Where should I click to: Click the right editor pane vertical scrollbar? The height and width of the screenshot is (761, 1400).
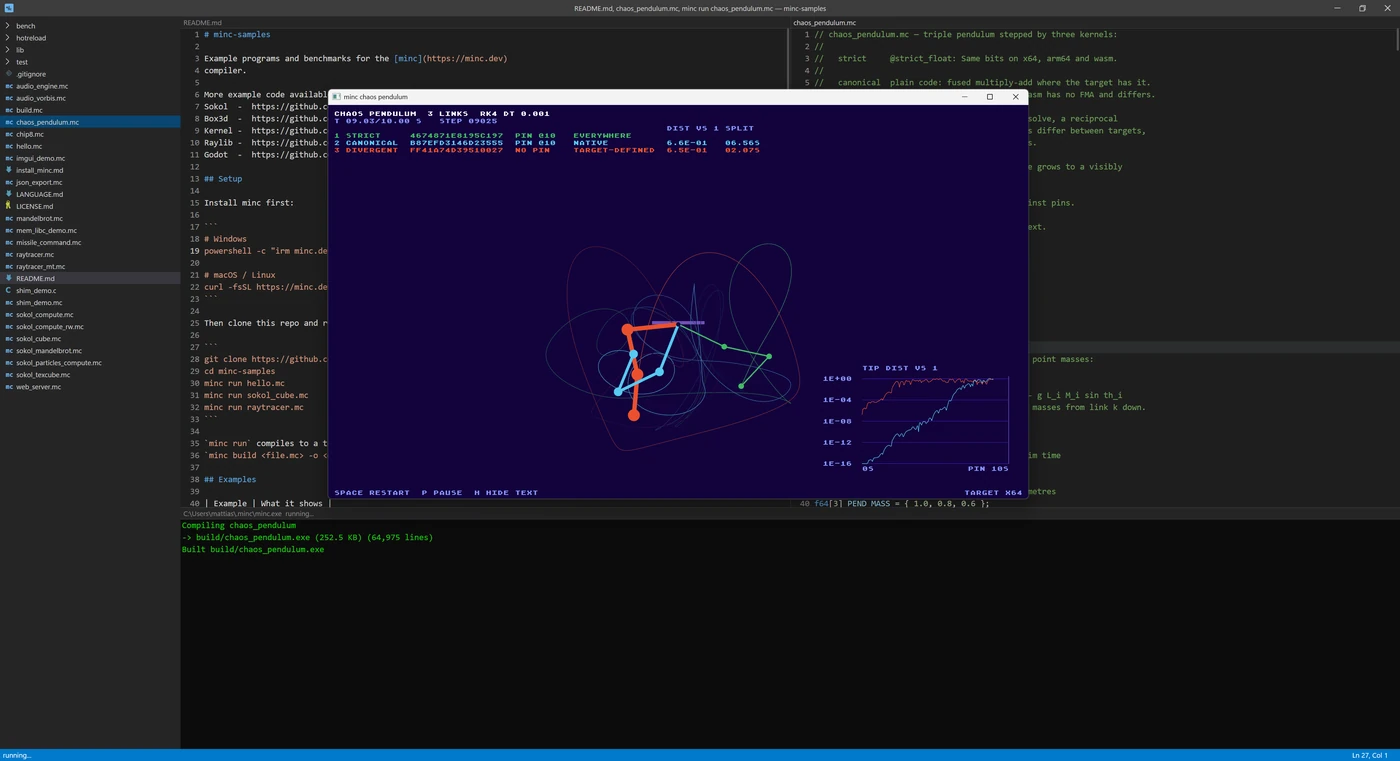(x=1396, y=40)
